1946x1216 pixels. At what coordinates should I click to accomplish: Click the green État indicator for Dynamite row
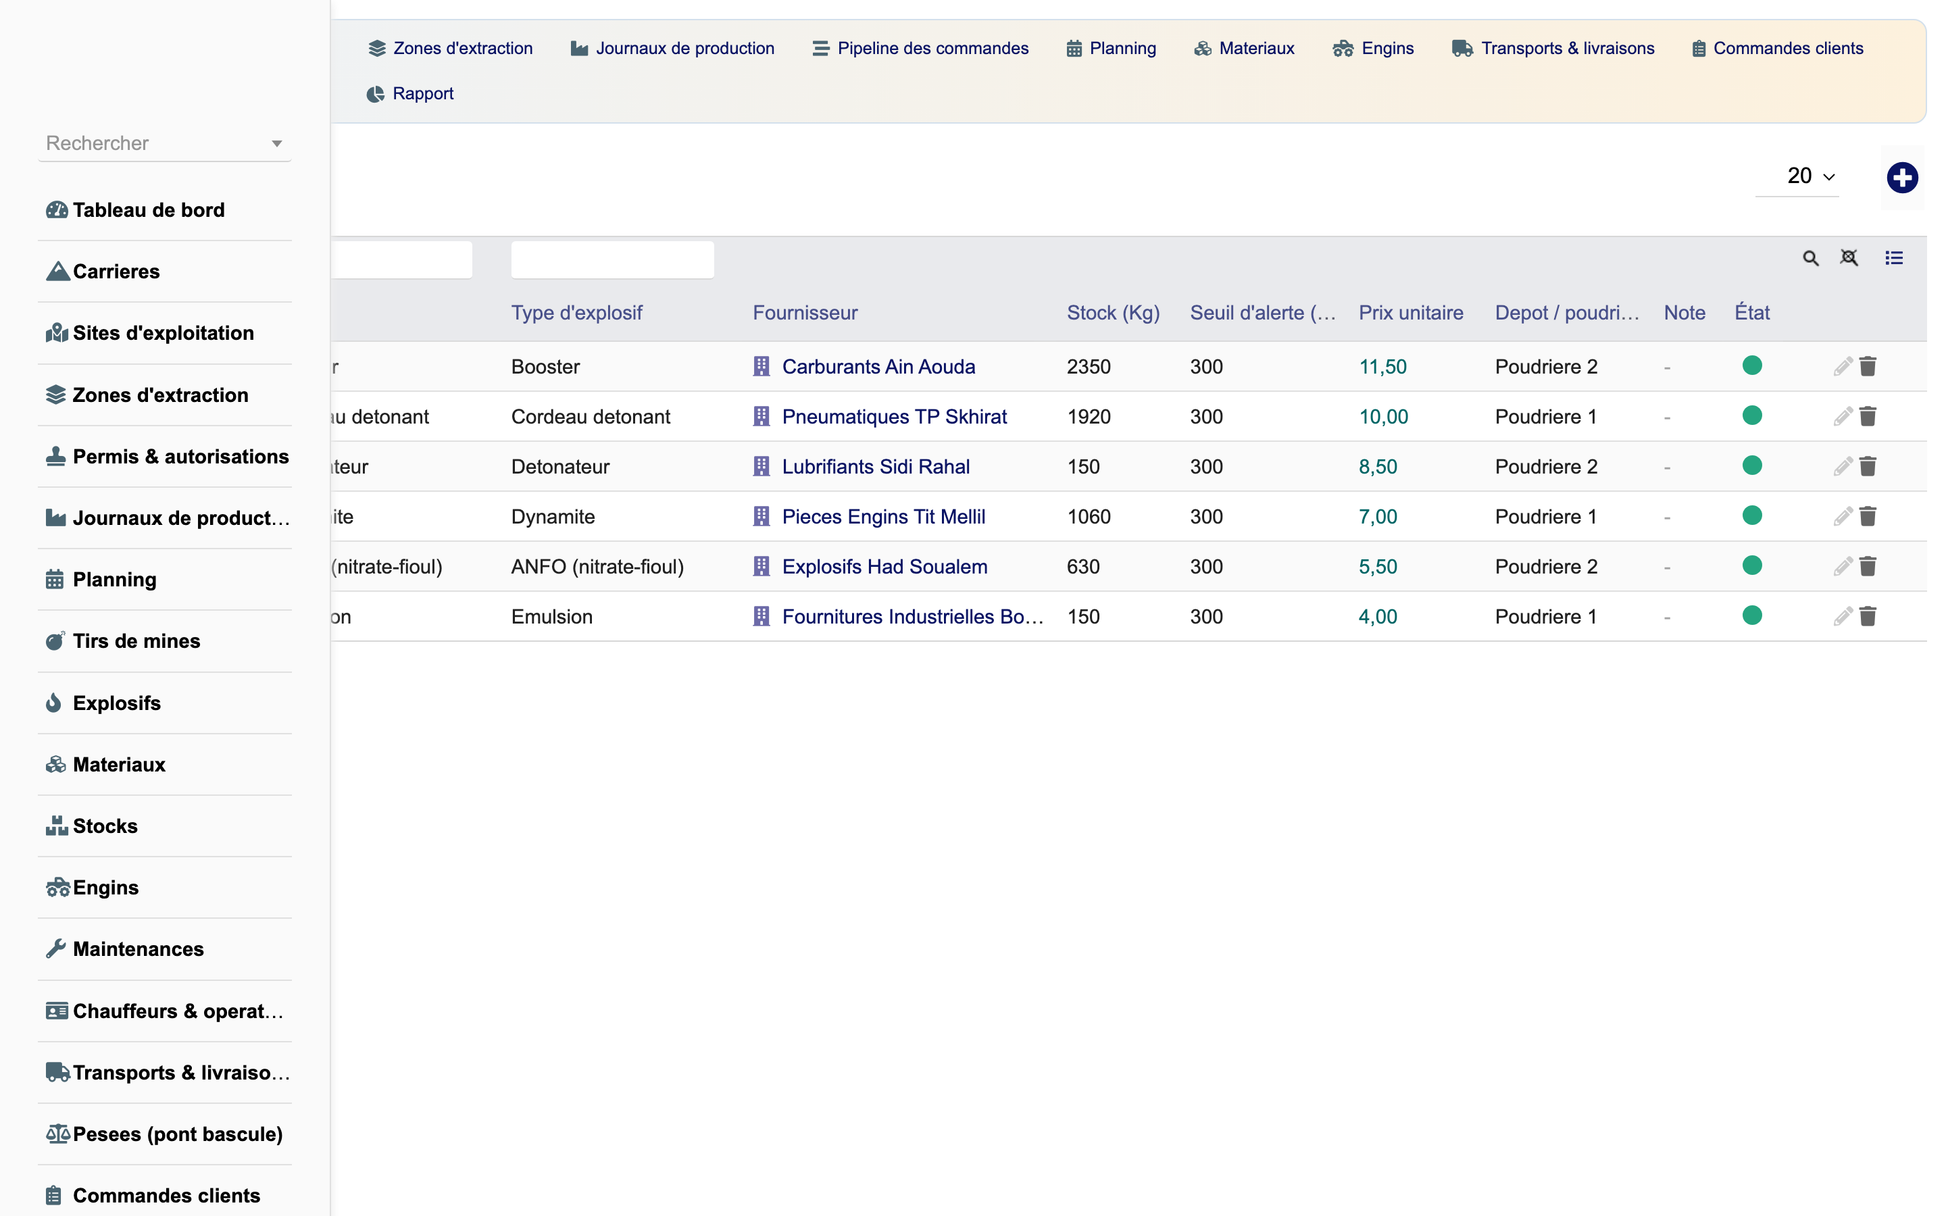[x=1752, y=516]
